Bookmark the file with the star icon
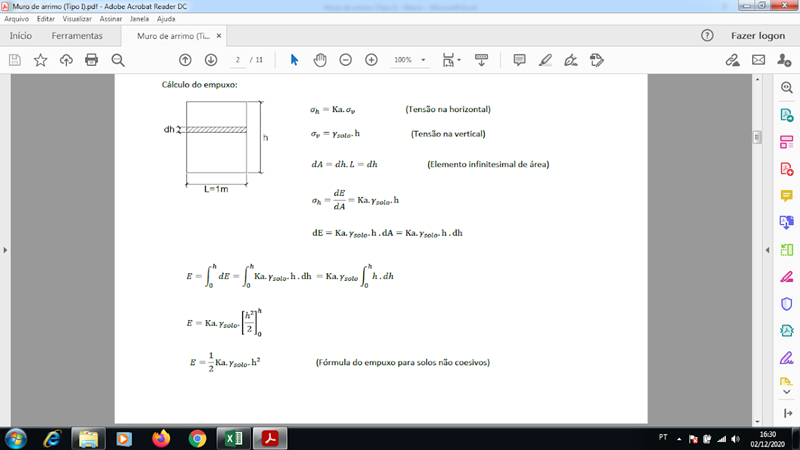Screen dimensions: 800x450 40,60
